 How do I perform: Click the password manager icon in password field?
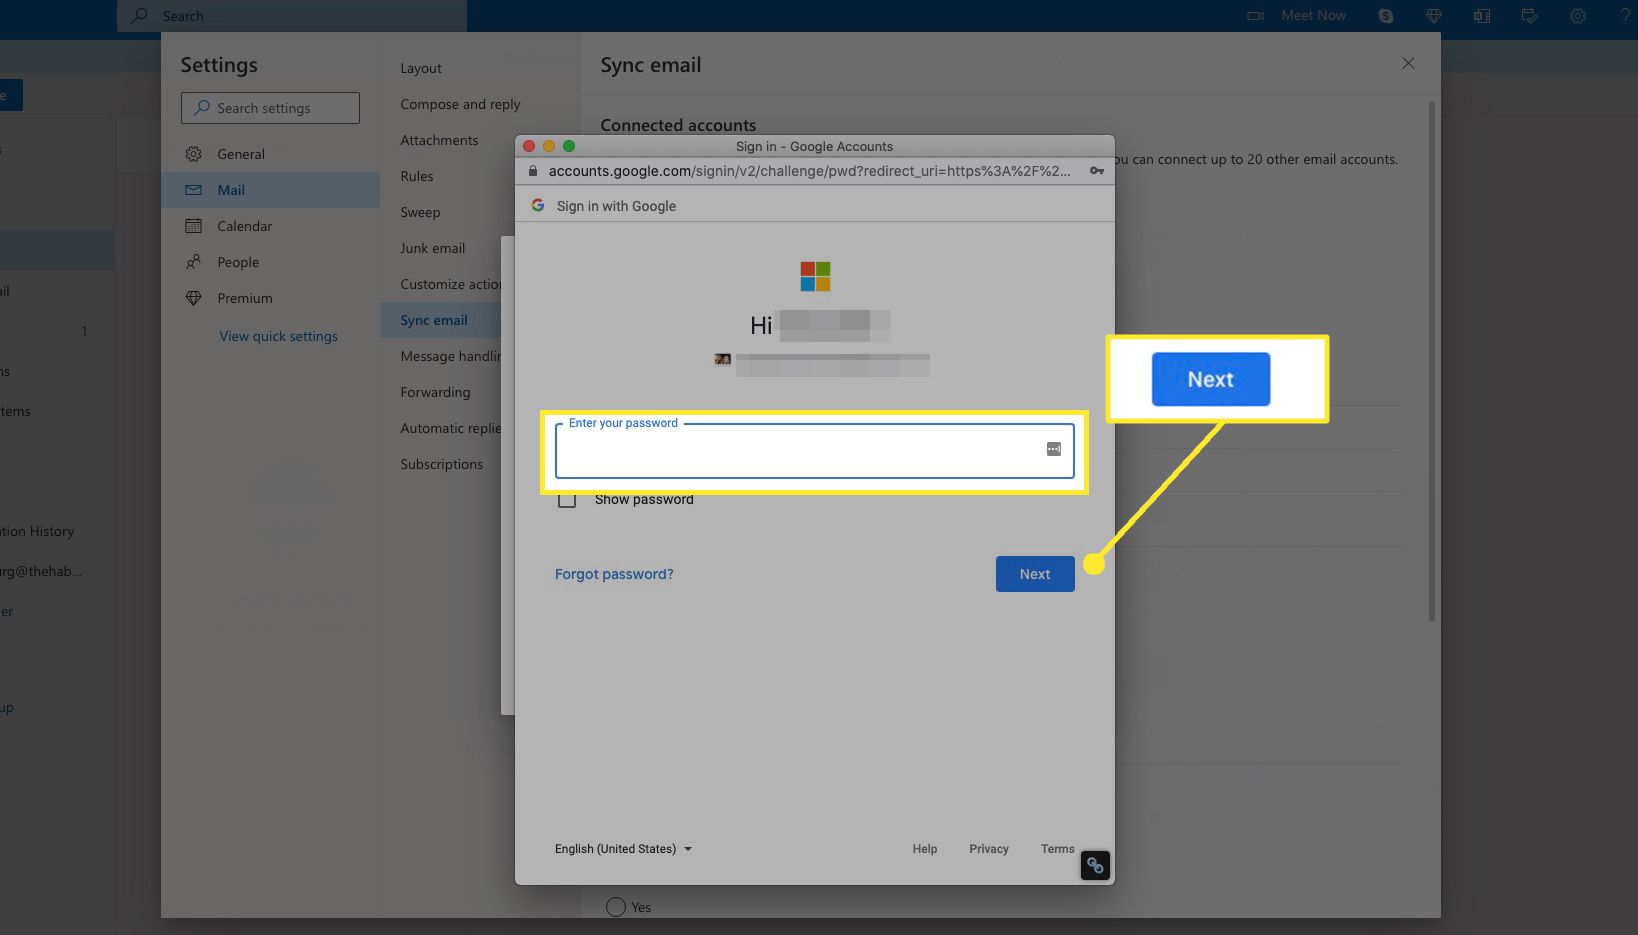click(x=1053, y=449)
